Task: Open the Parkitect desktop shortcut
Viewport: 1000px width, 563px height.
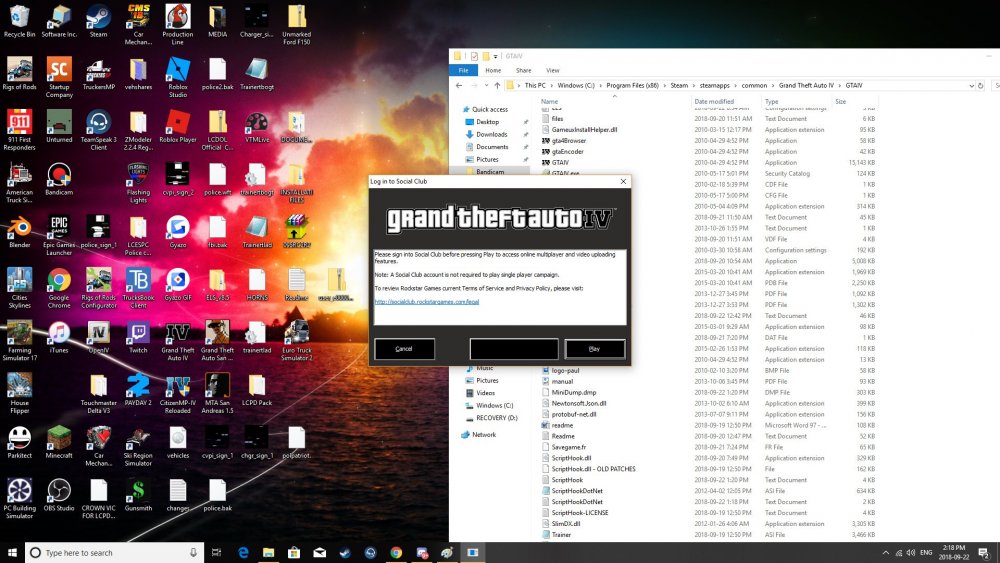Action: tap(19, 442)
